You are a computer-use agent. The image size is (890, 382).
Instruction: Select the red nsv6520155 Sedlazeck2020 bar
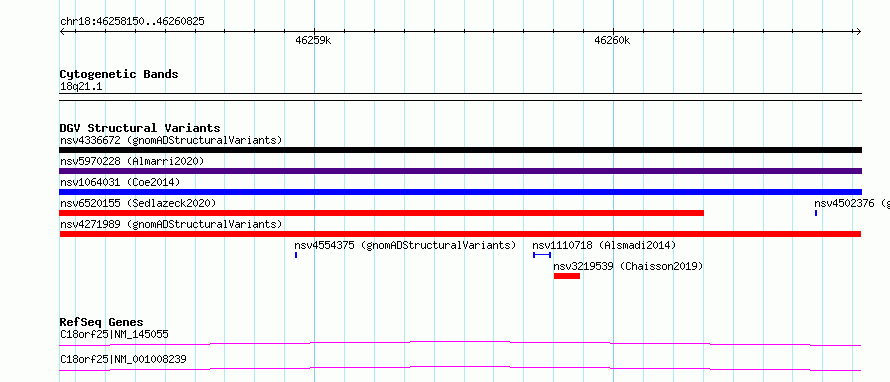point(381,213)
